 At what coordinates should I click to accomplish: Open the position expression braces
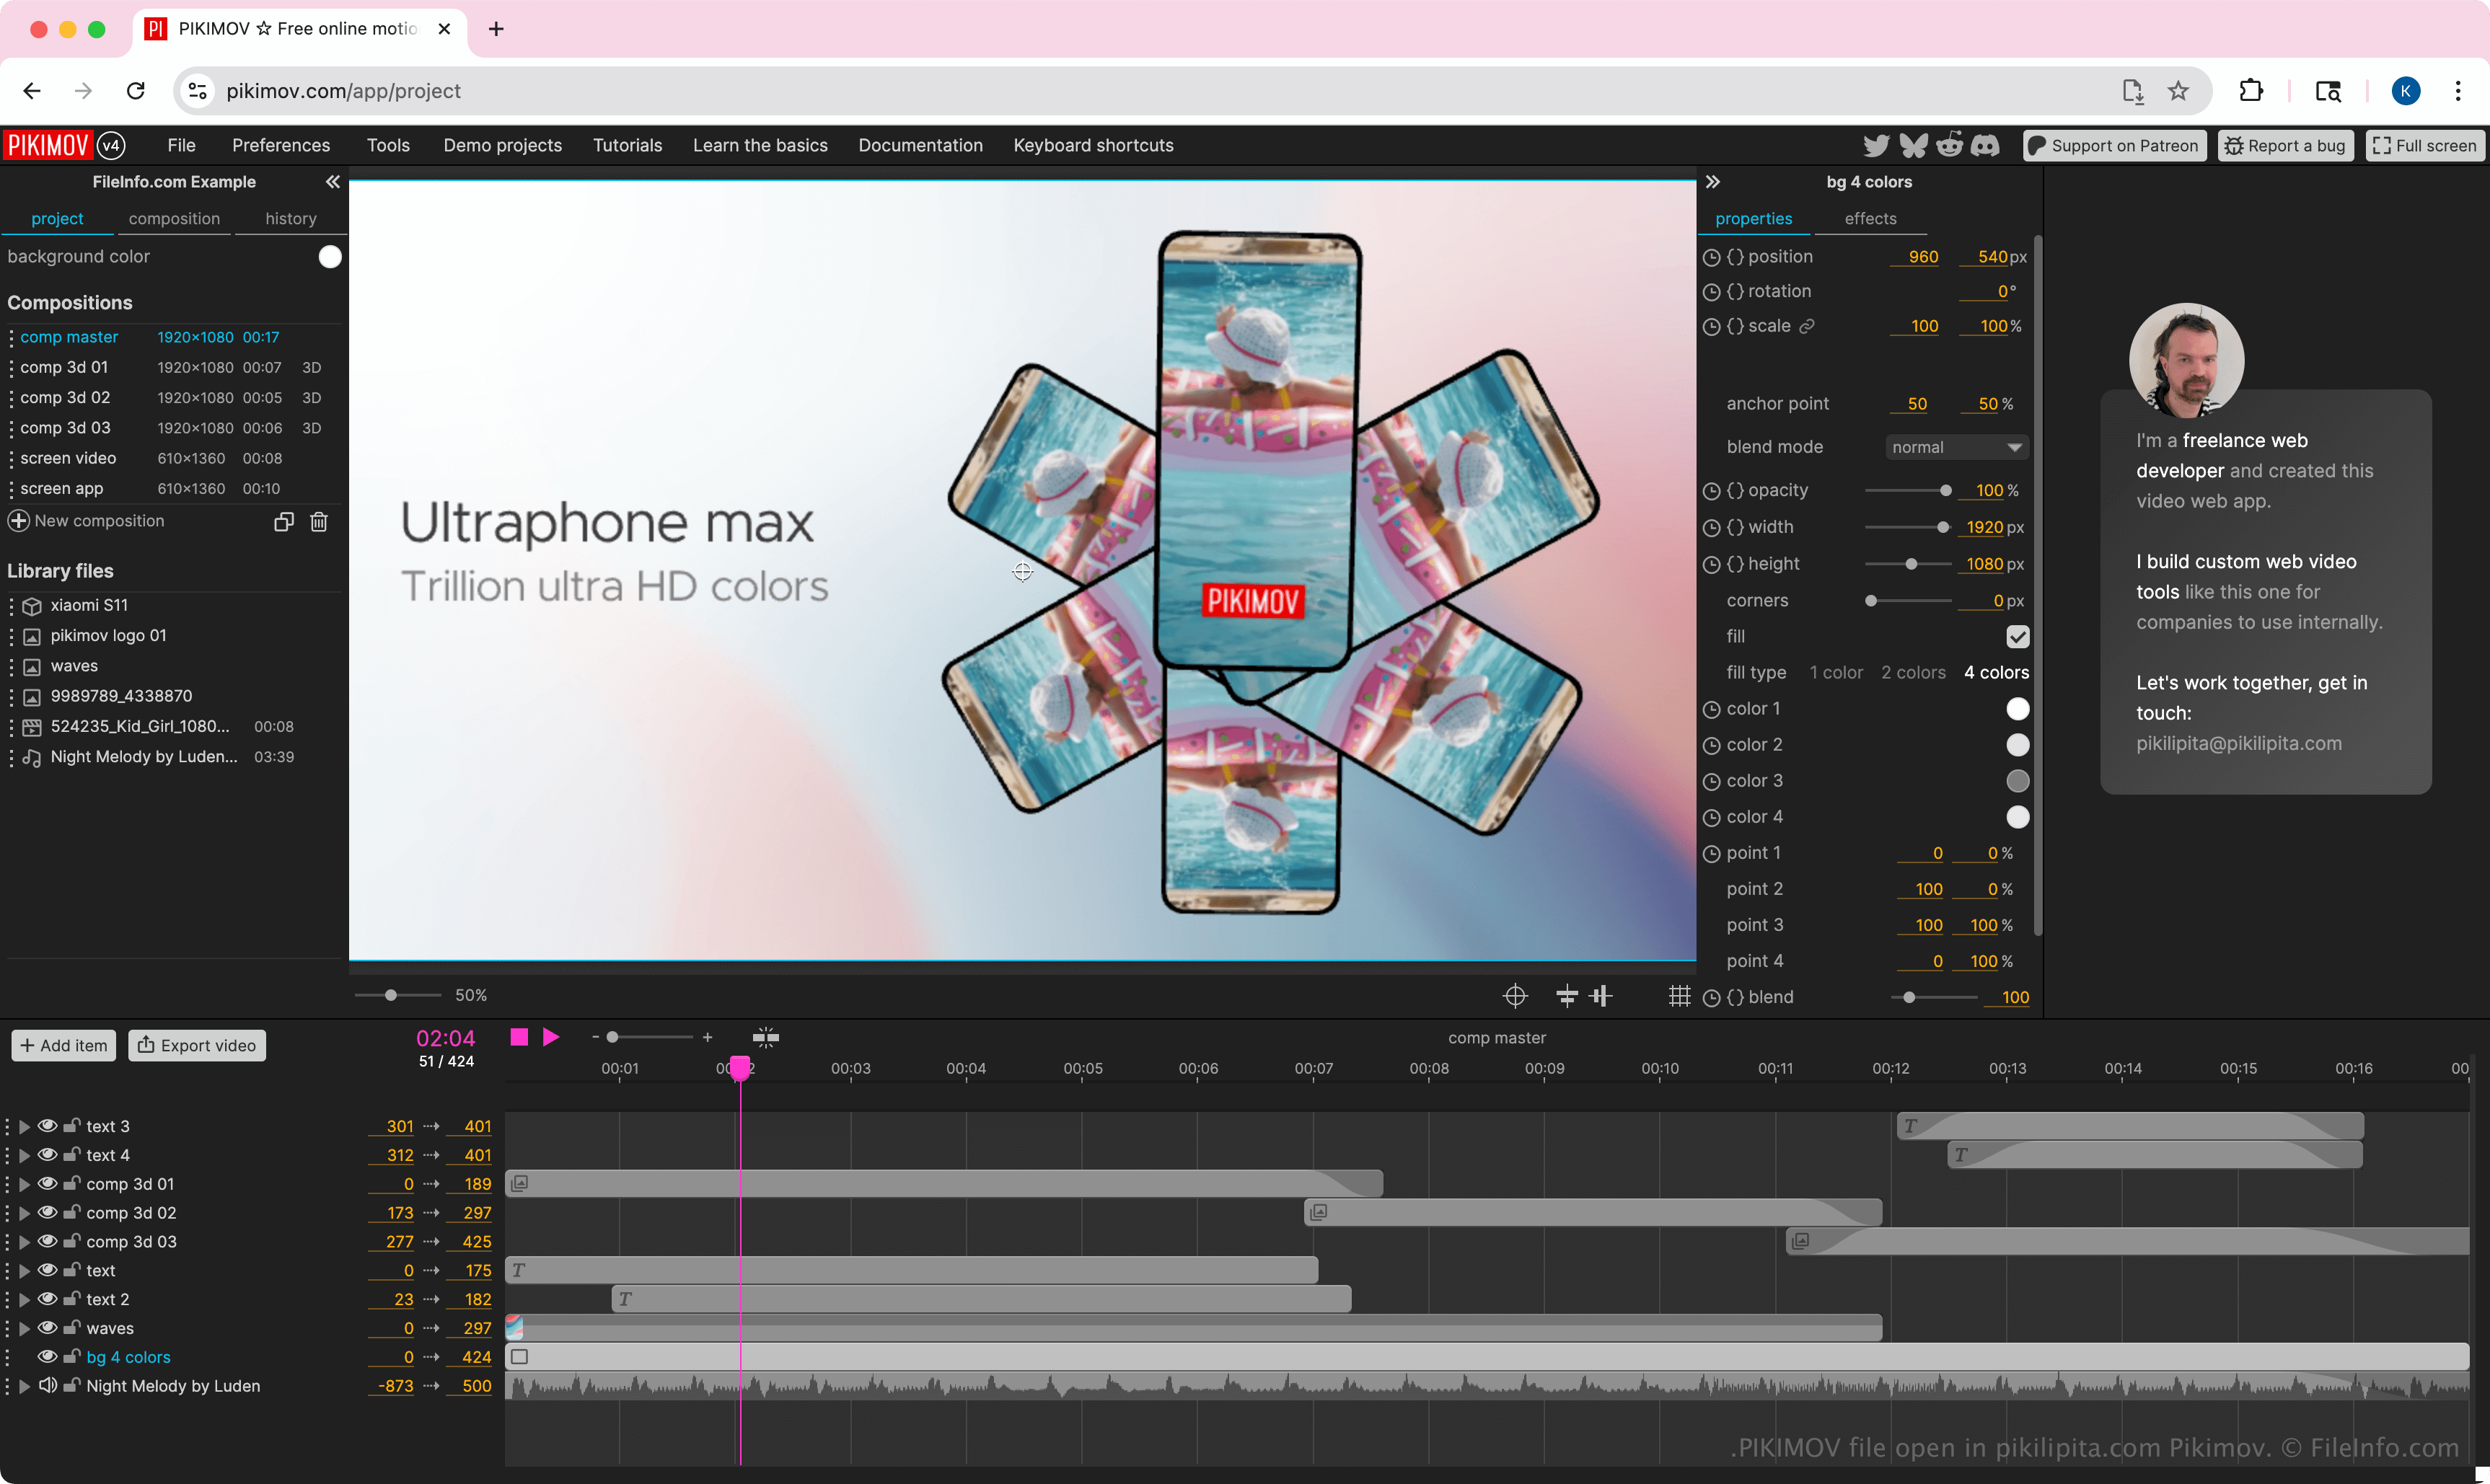1736,257
